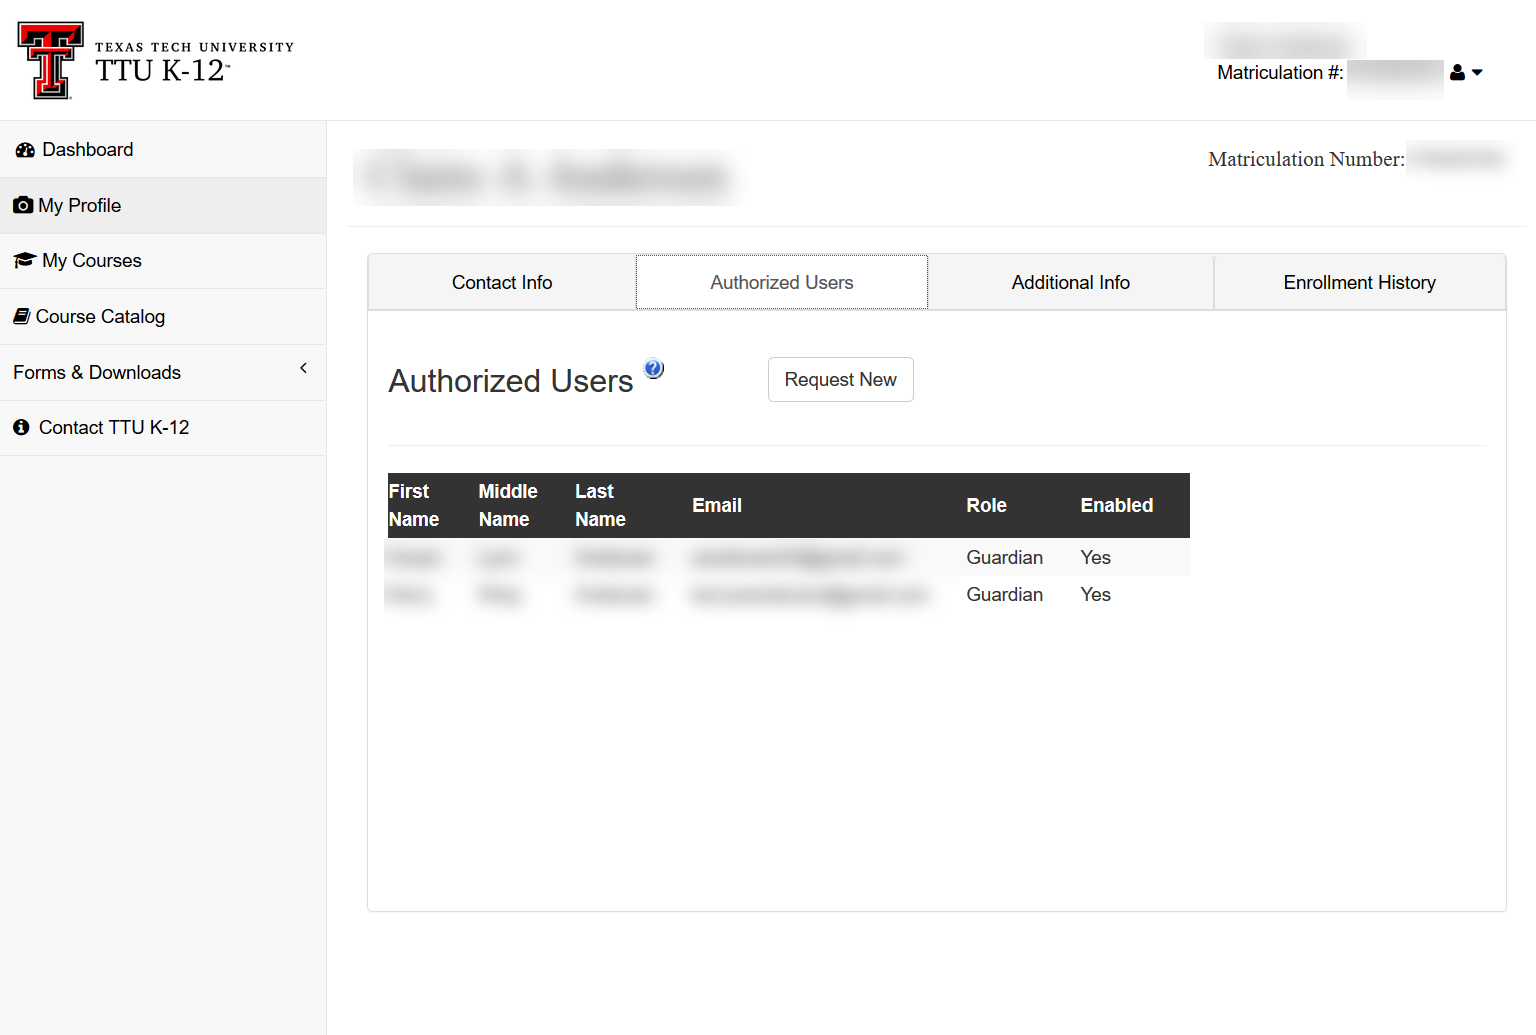Click the user account icon in header

(1457, 73)
